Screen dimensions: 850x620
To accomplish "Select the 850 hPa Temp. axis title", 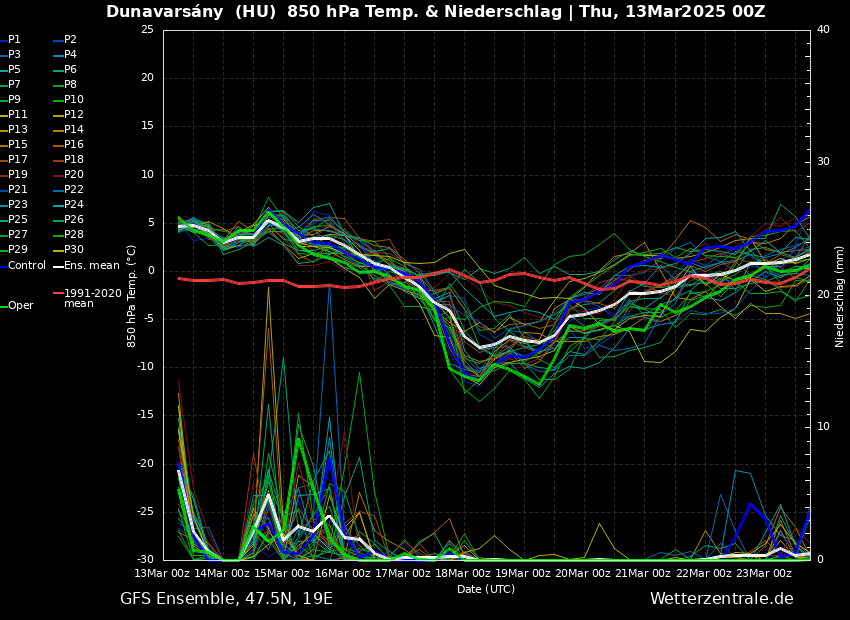I will [132, 295].
